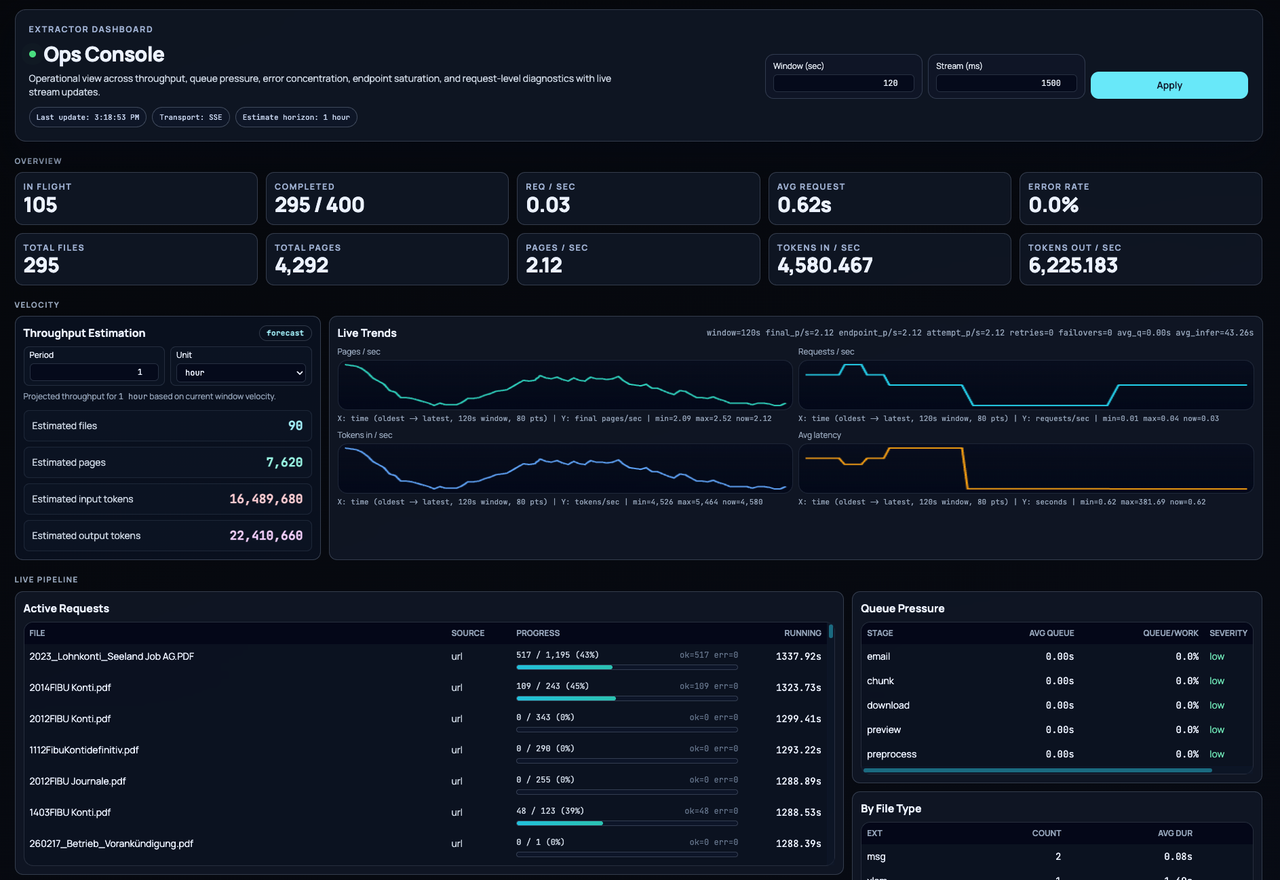The height and width of the screenshot is (880, 1280).
Task: Focus the Window (sec) input field
Action: coord(843,83)
